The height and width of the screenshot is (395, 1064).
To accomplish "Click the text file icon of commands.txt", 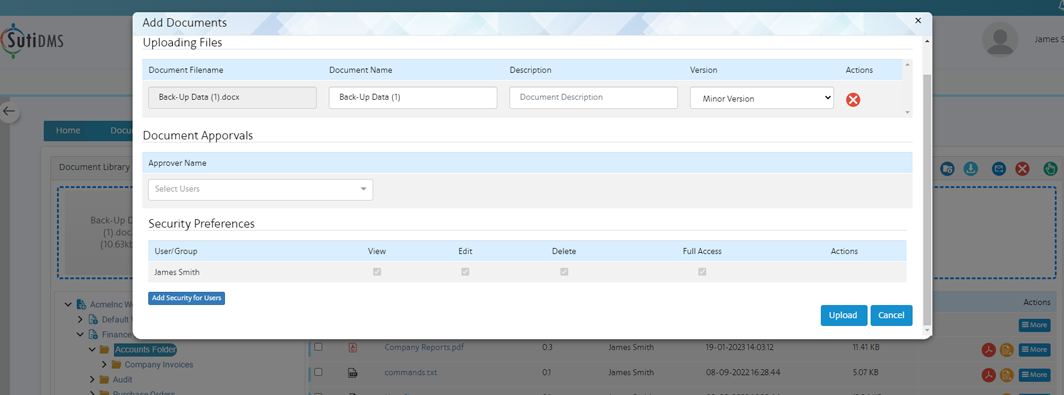I will tap(352, 373).
